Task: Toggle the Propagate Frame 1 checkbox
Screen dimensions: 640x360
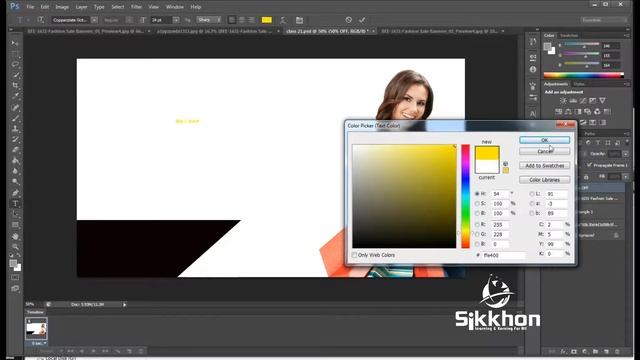Action: (589, 165)
